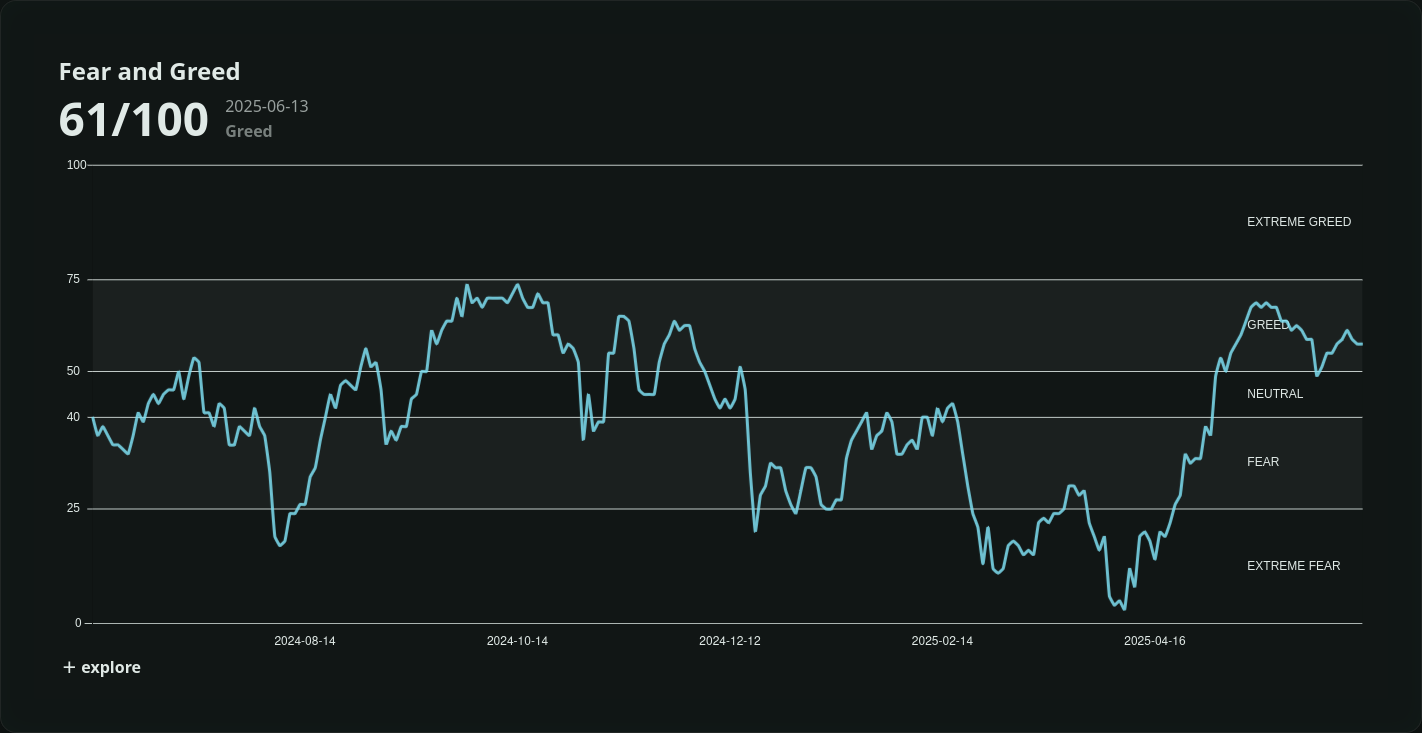
Task: Click the plus icon beside explore
Action: (x=68, y=667)
